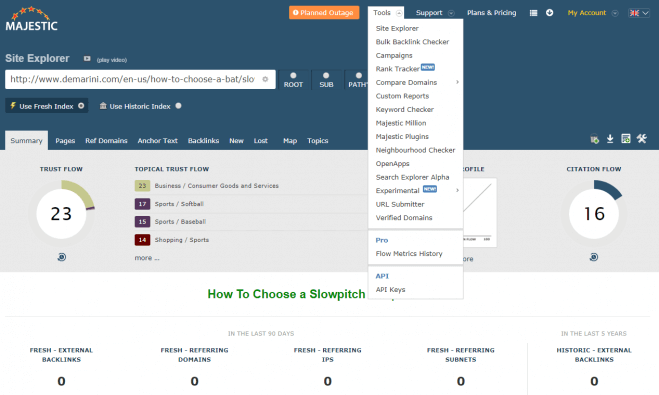The image size is (659, 395).
Task: Open Verified Domains menu item
Action: pos(404,218)
